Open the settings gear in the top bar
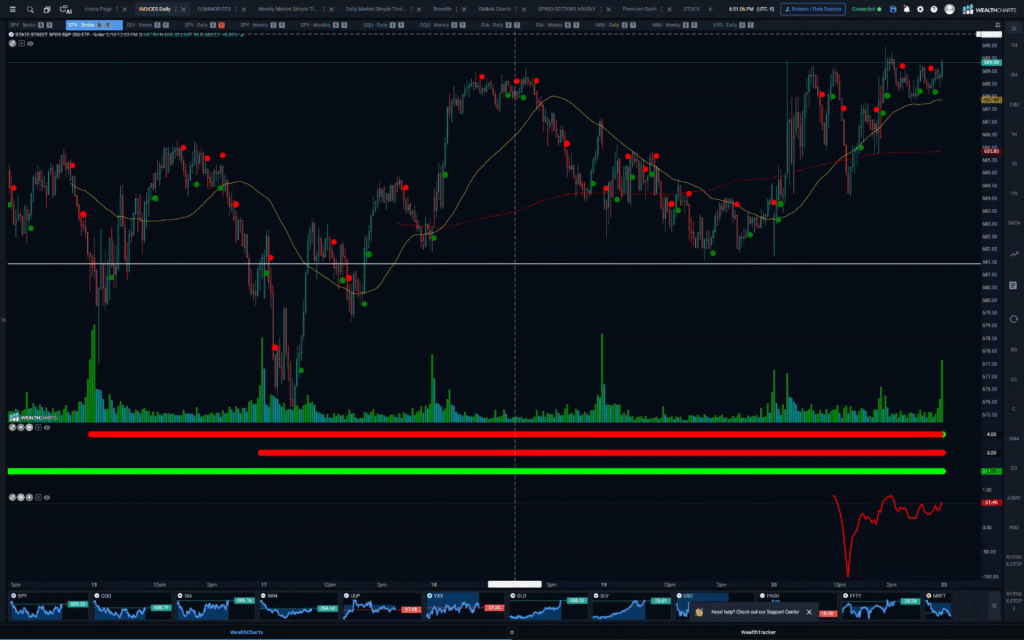Image resolution: width=1024 pixels, height=640 pixels. click(x=920, y=9)
